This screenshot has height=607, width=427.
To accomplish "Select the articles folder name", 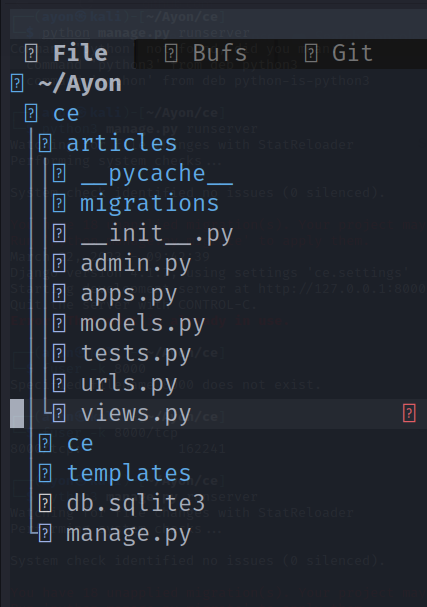I will pyautogui.click(x=122, y=143).
